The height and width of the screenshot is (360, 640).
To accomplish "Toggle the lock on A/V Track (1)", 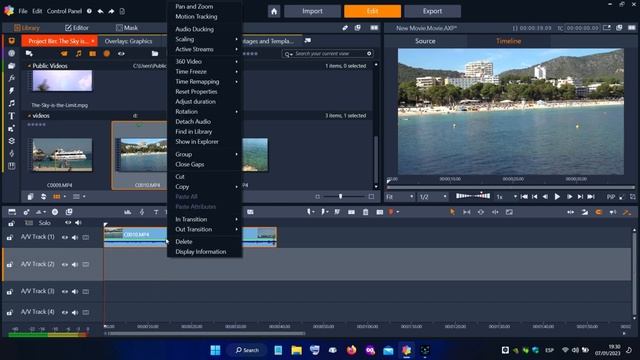I will 10,237.
